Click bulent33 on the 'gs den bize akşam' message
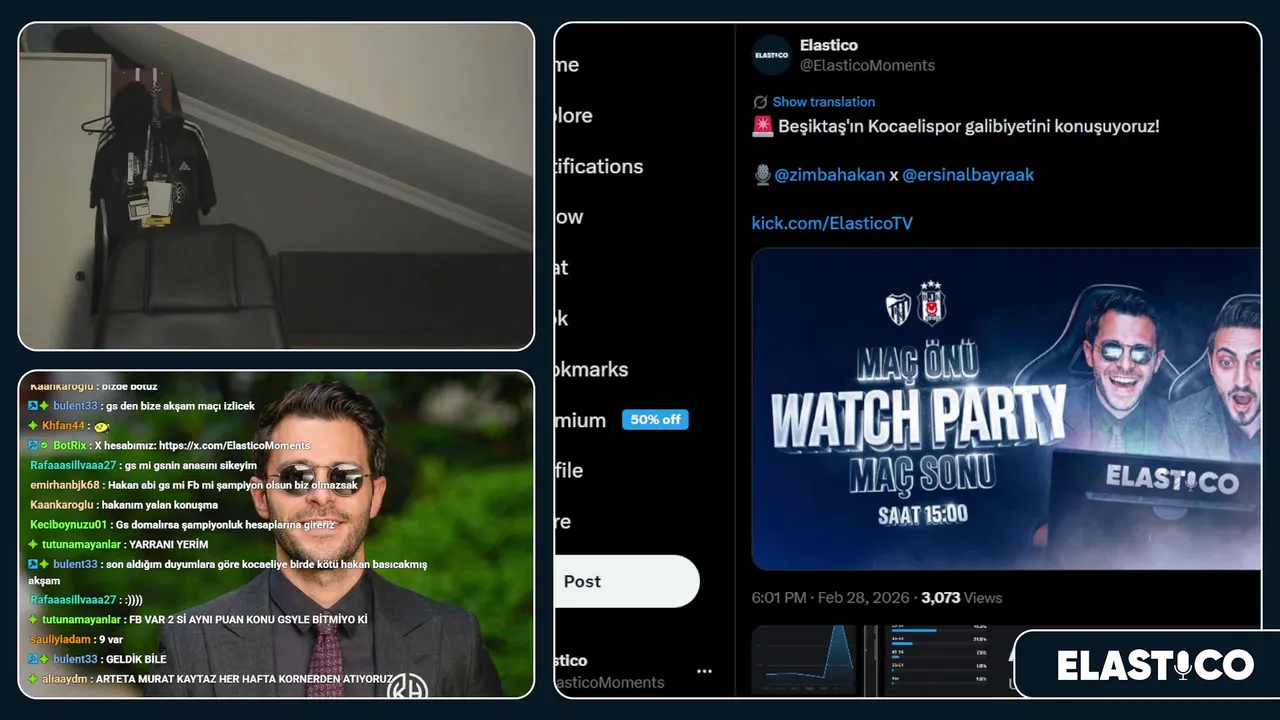1280x720 pixels. point(75,406)
